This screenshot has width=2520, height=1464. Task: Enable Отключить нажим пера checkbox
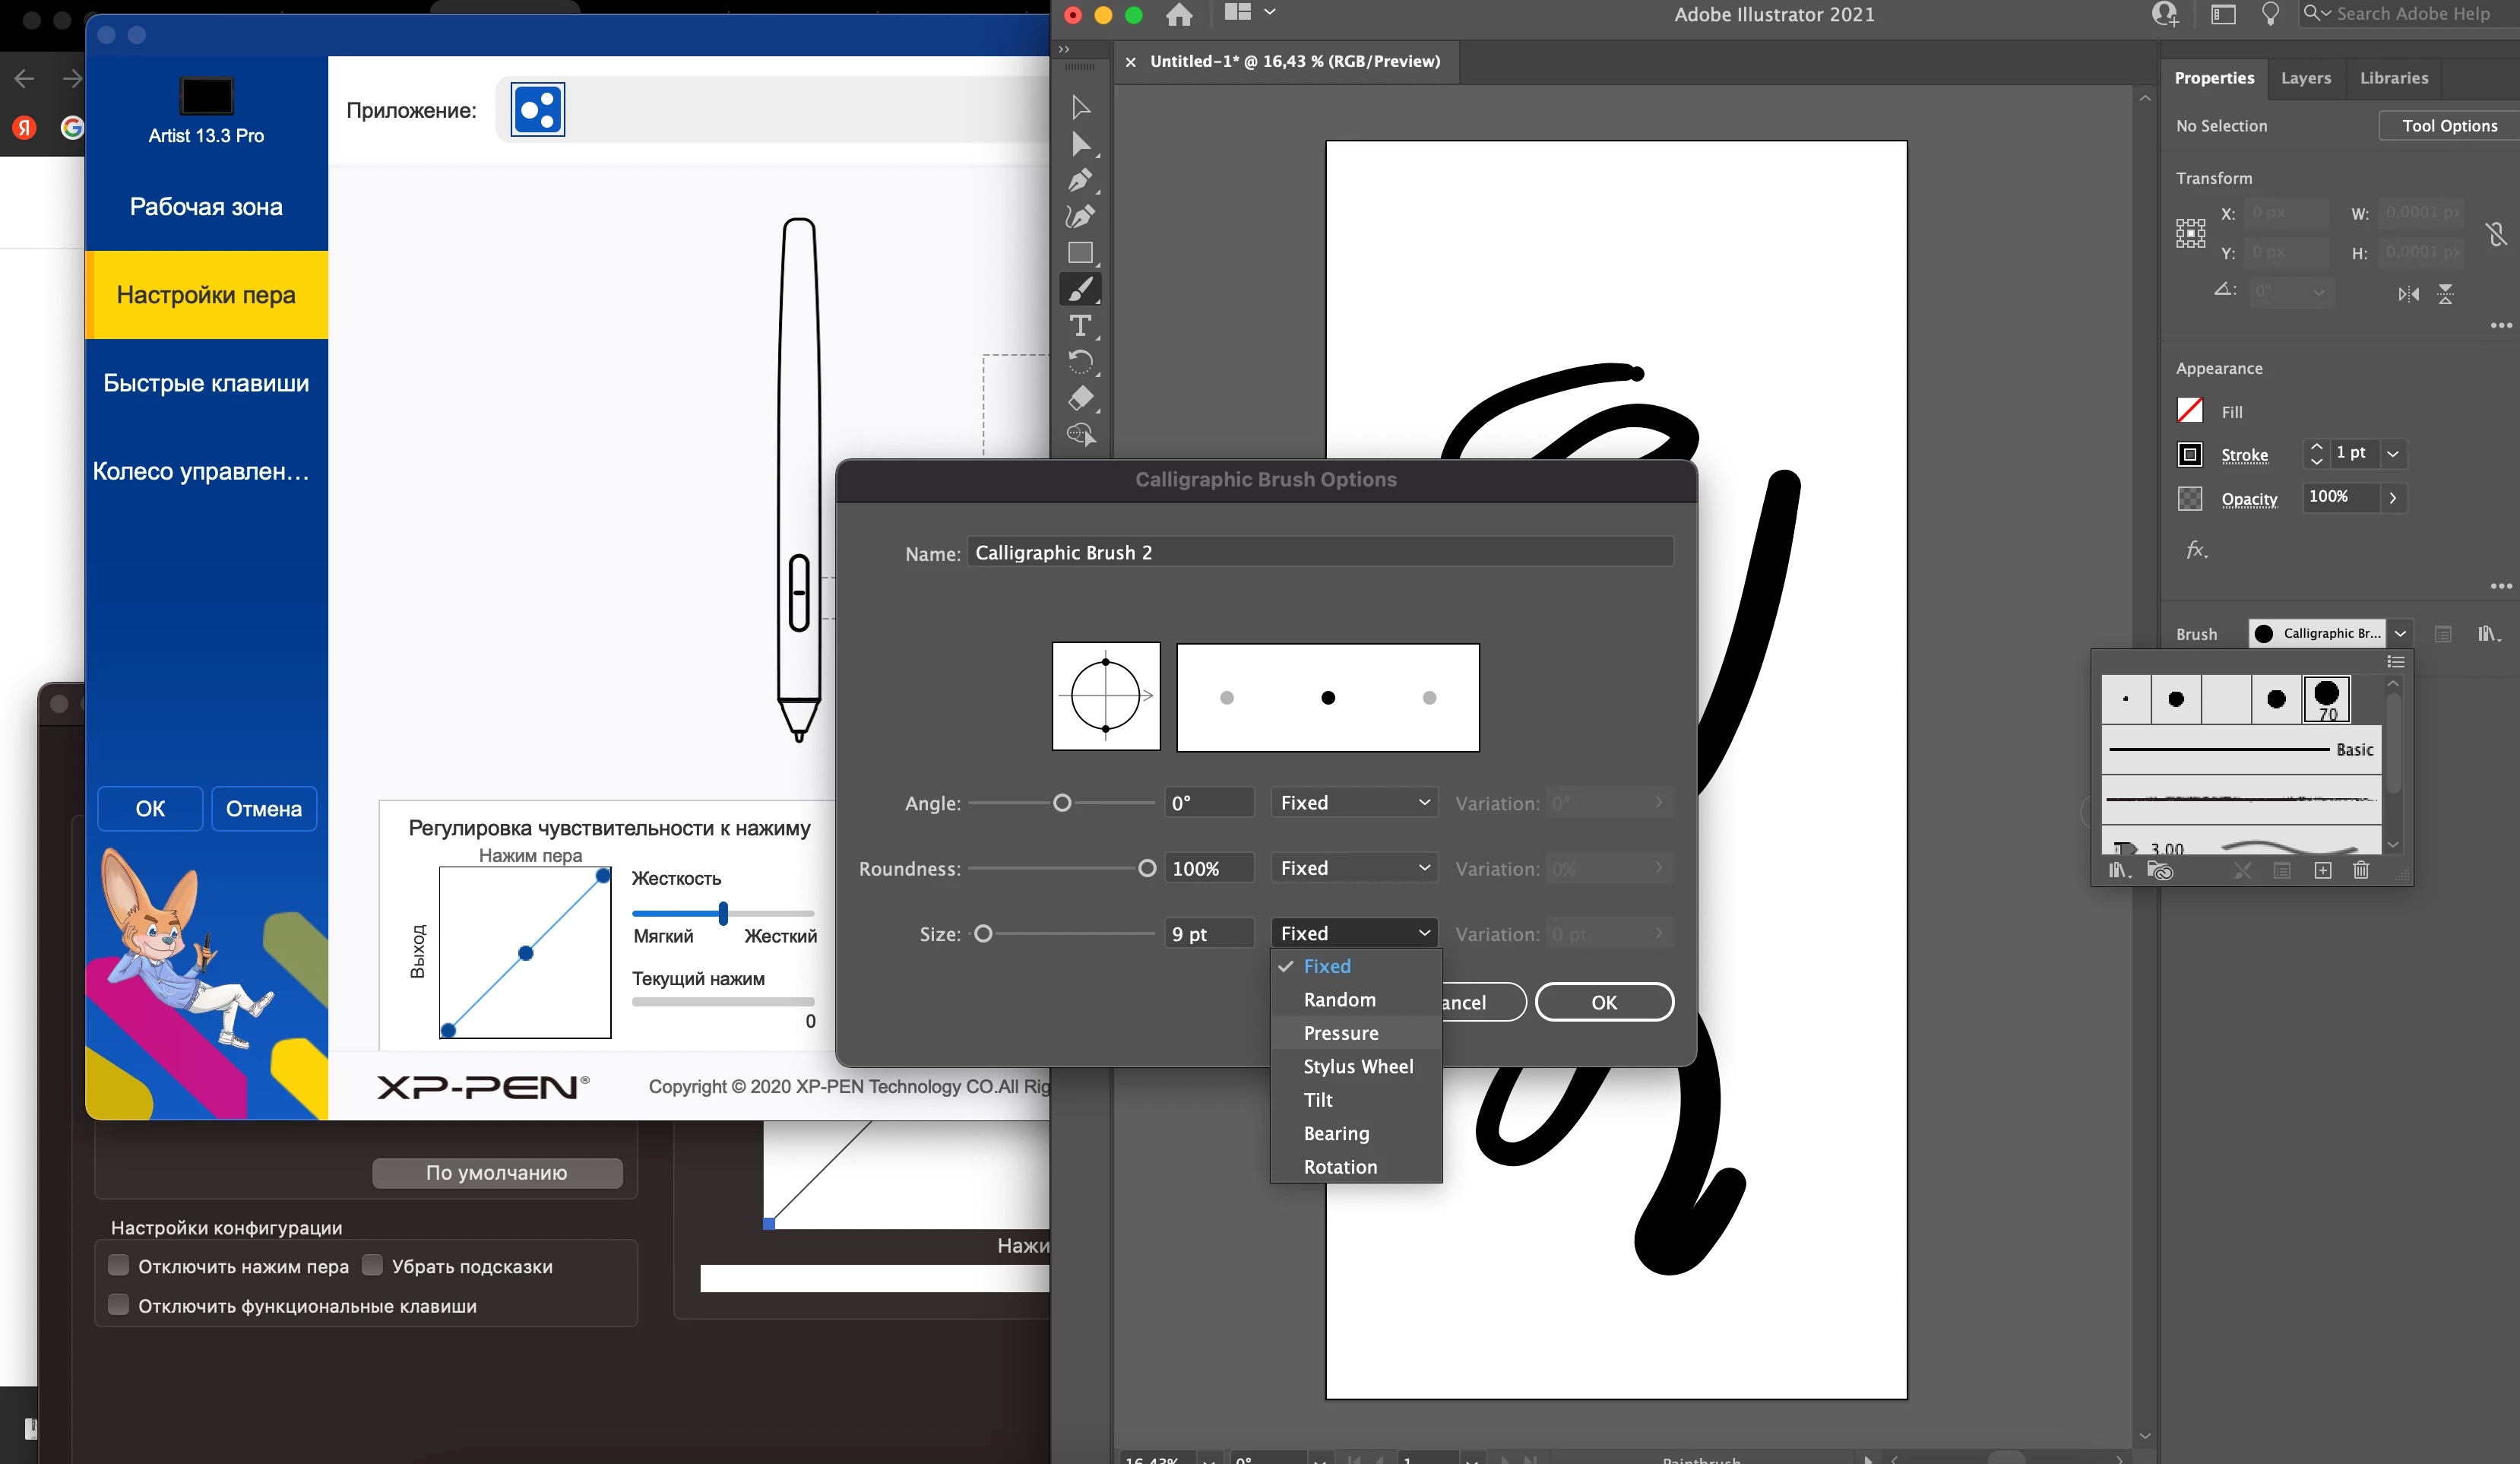tap(118, 1265)
